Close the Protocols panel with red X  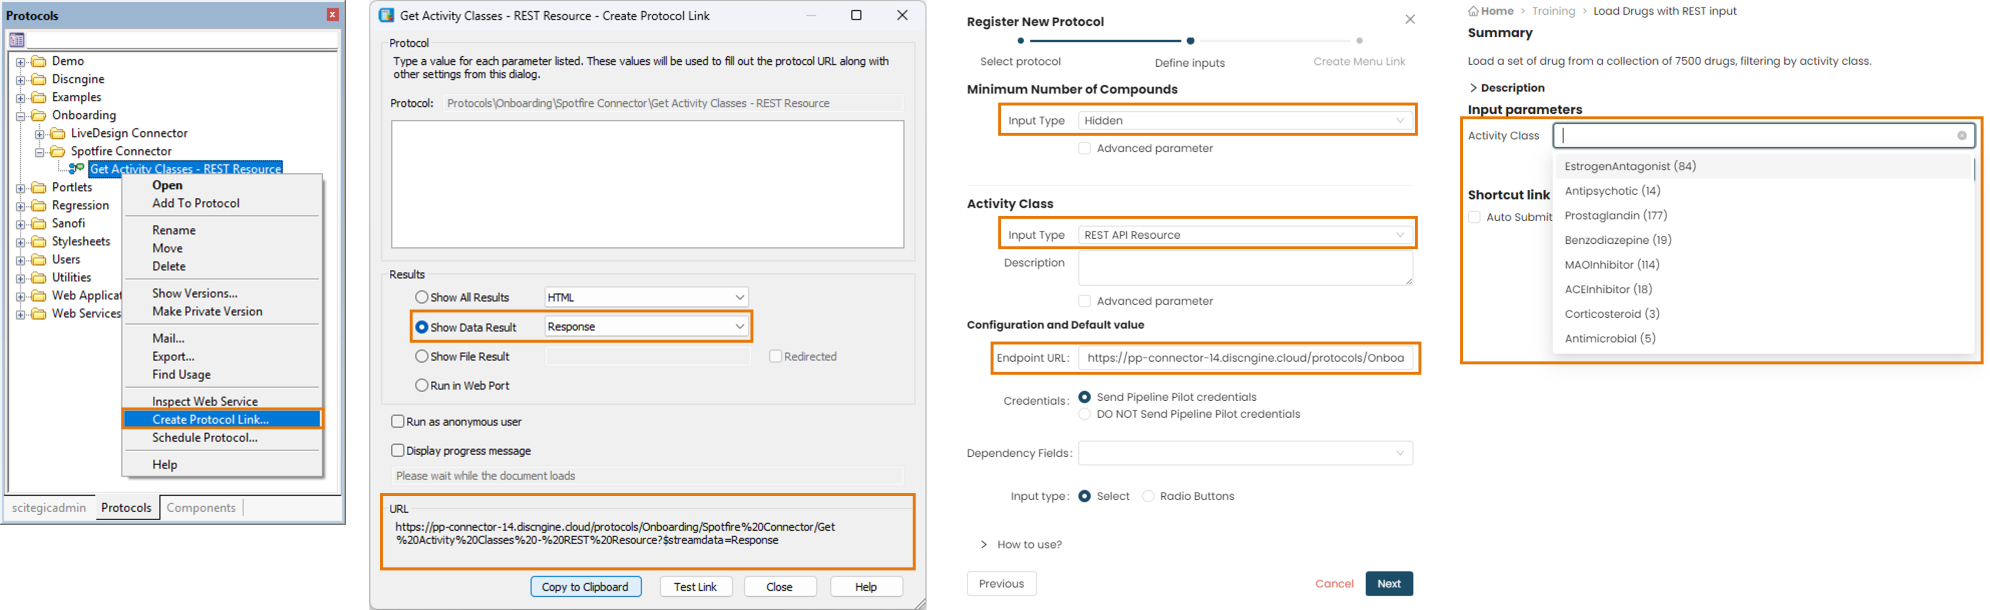tap(333, 15)
